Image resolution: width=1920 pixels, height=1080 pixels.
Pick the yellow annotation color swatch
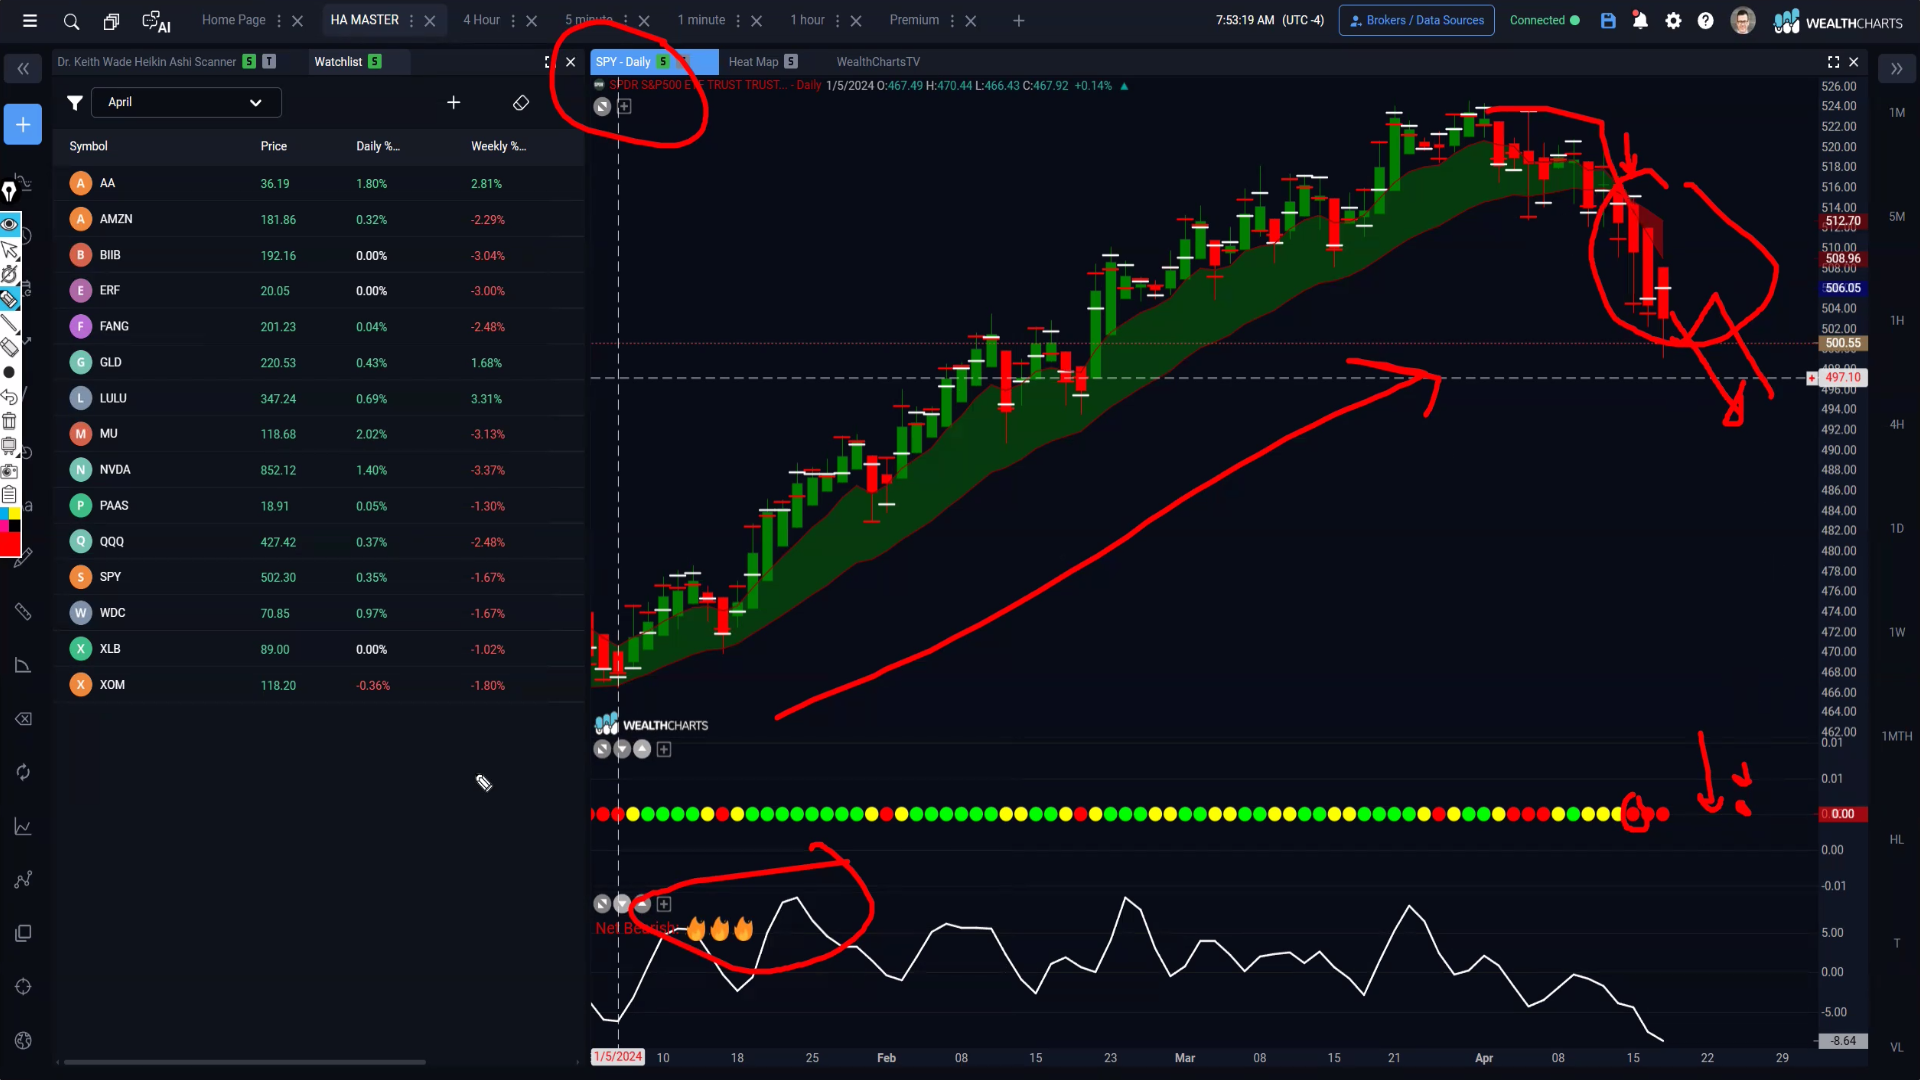[x=15, y=514]
